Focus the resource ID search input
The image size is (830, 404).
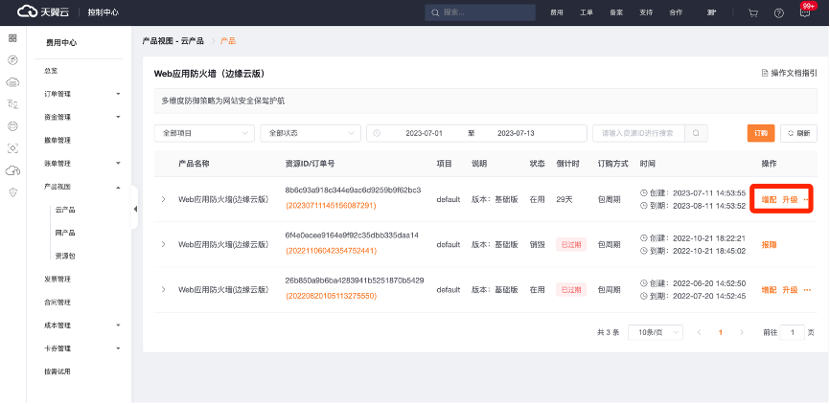[x=638, y=133]
